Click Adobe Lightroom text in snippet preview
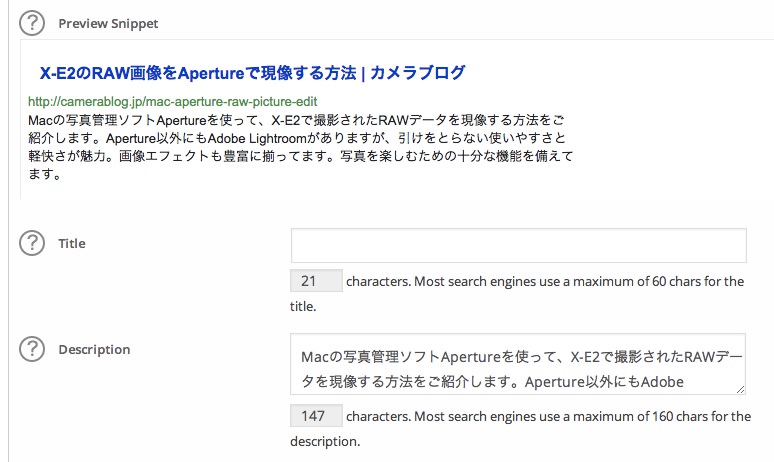Viewport: 774px width, 462px height. 257,138
